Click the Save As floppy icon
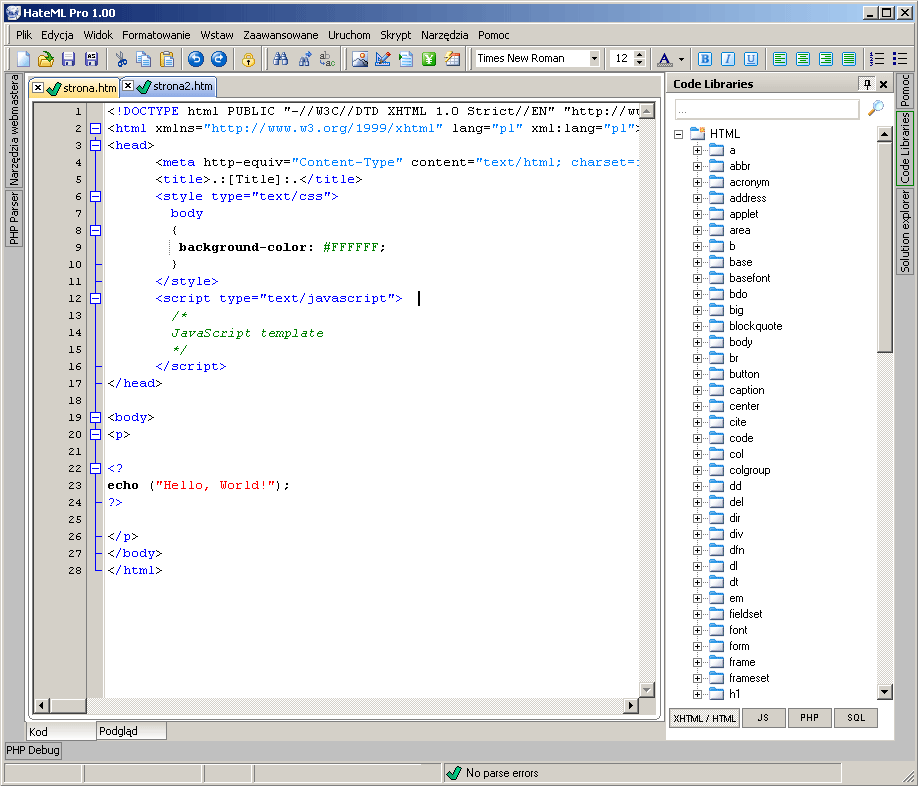This screenshot has width=918, height=786. (91, 59)
